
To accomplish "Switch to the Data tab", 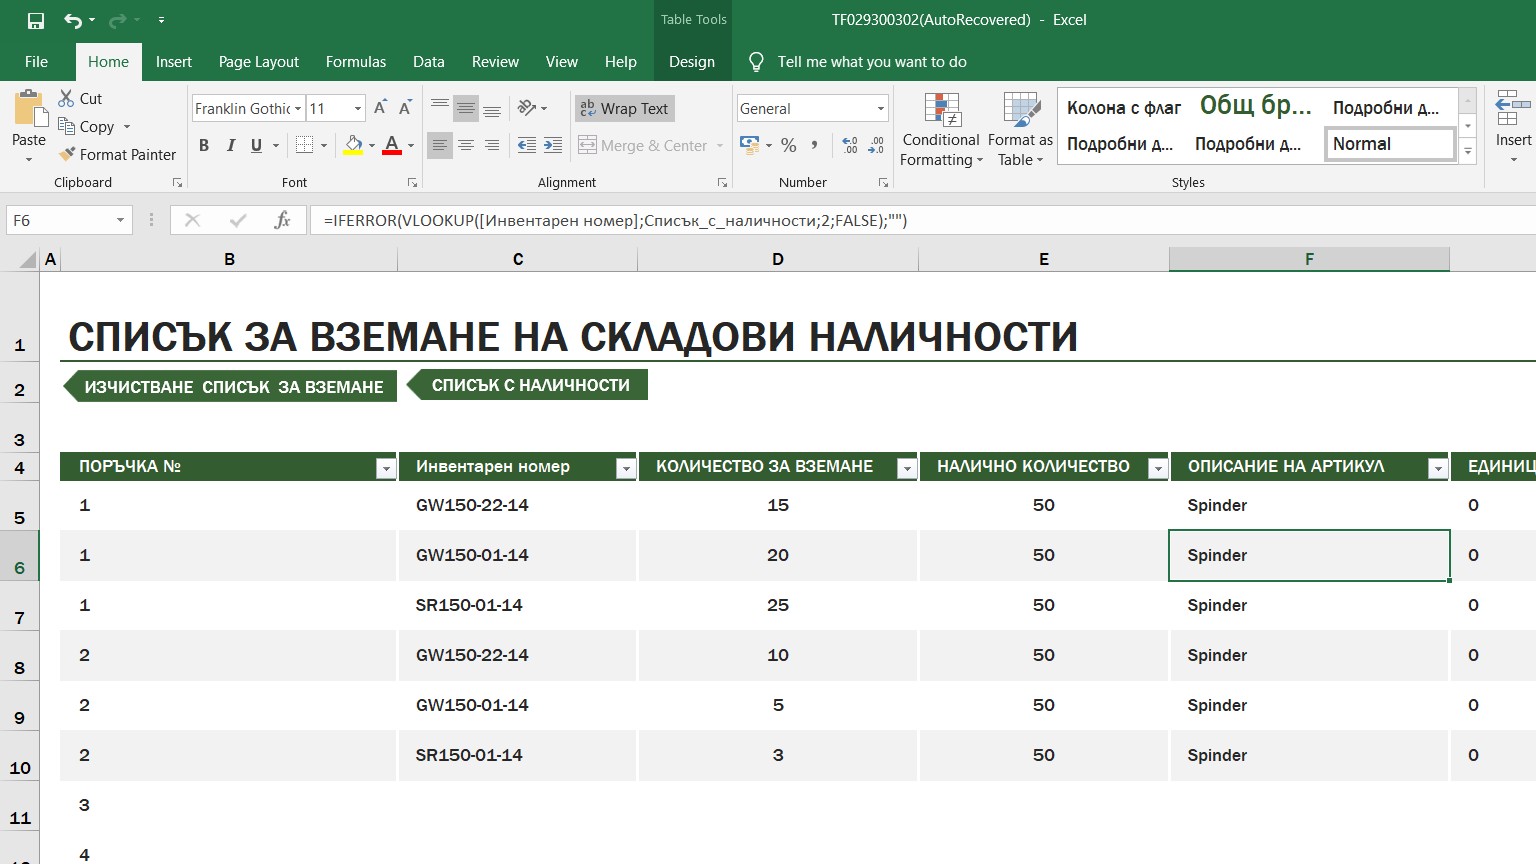I will click(428, 61).
